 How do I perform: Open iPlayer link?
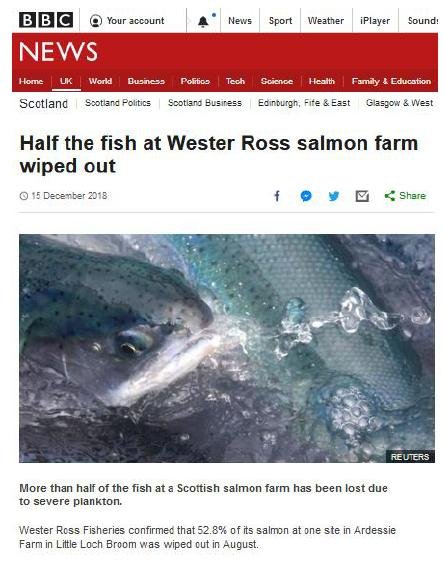coord(375,21)
